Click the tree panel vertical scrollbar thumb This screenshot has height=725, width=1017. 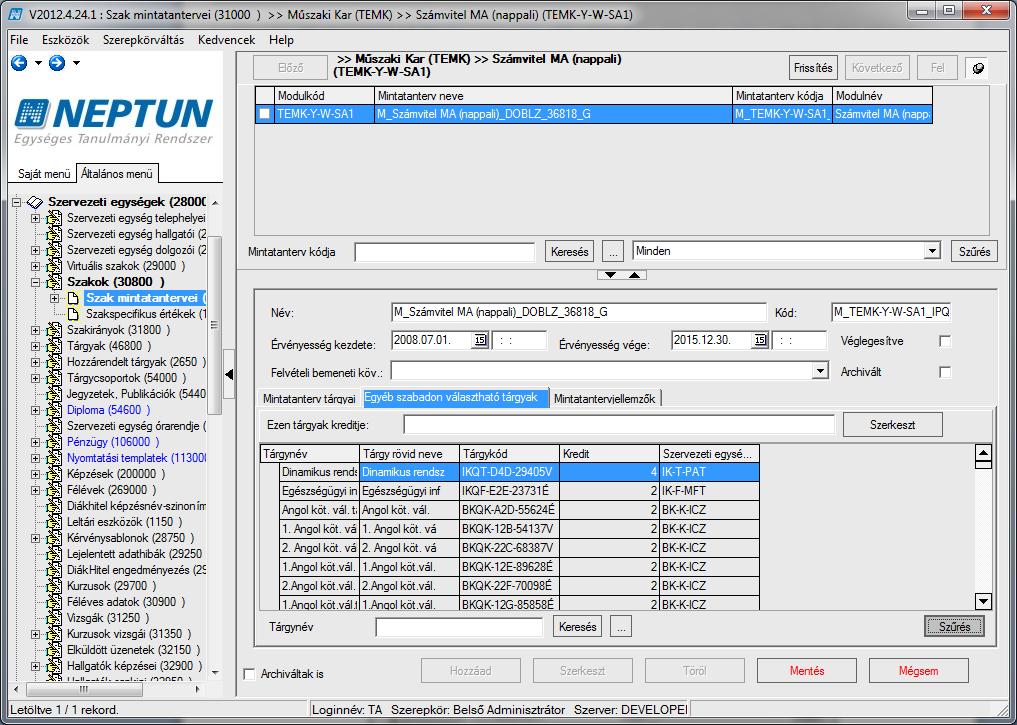click(x=214, y=324)
